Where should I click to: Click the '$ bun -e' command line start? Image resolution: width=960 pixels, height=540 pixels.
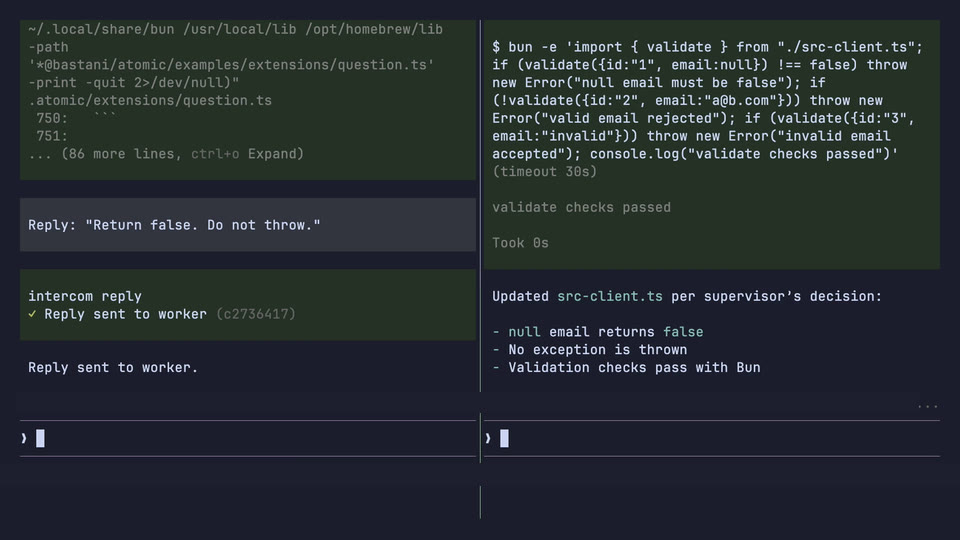[x=525, y=47]
